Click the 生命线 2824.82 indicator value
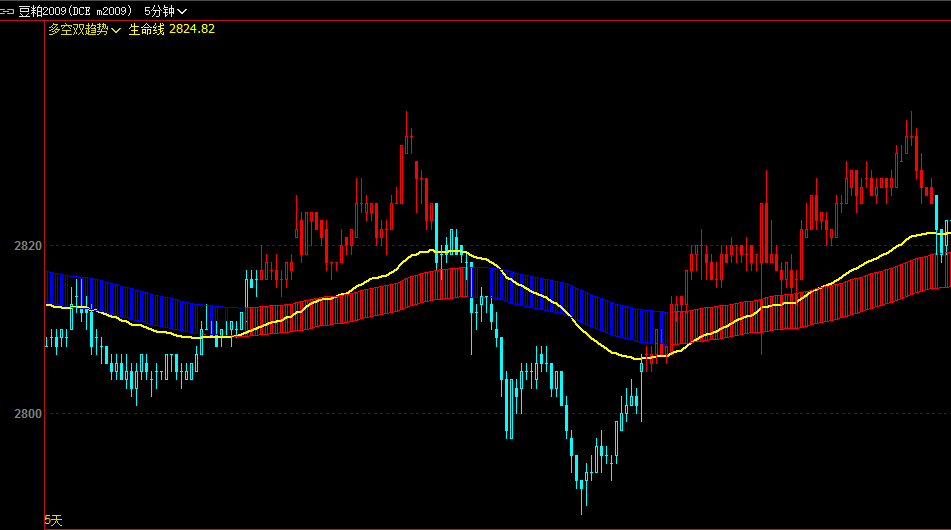Image resolution: width=951 pixels, height=530 pixels. click(172, 29)
